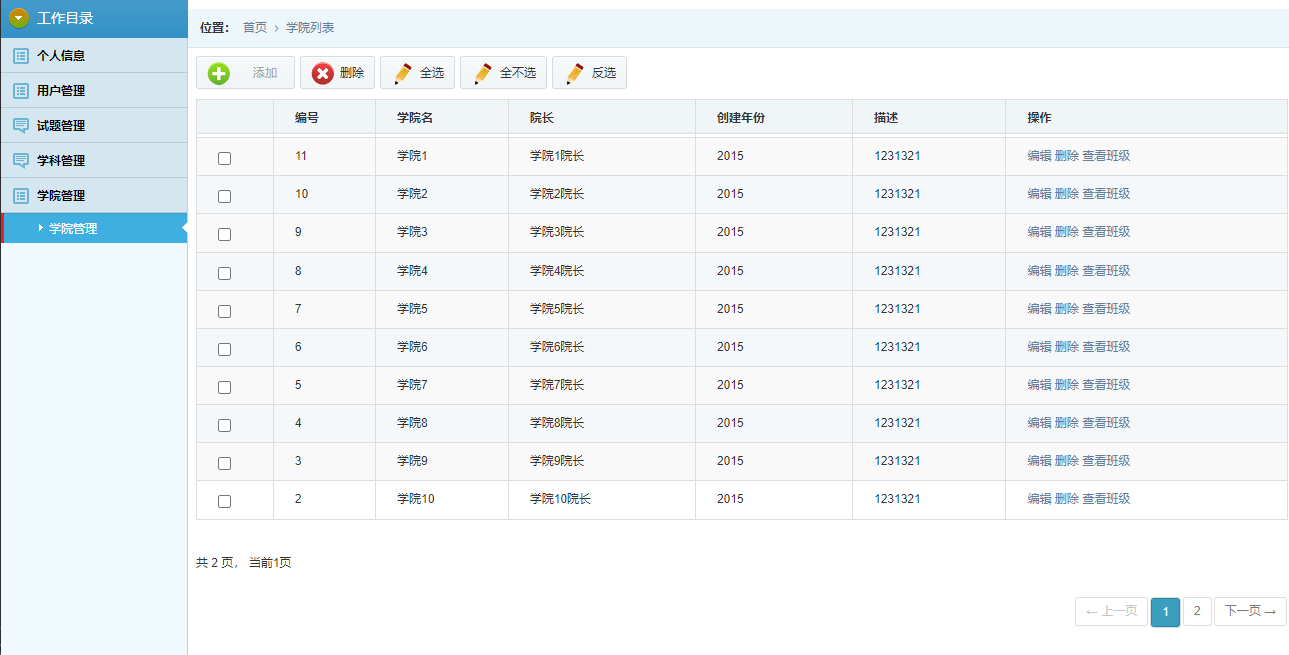Click page 1 pagination button

pyautogui.click(x=1165, y=612)
